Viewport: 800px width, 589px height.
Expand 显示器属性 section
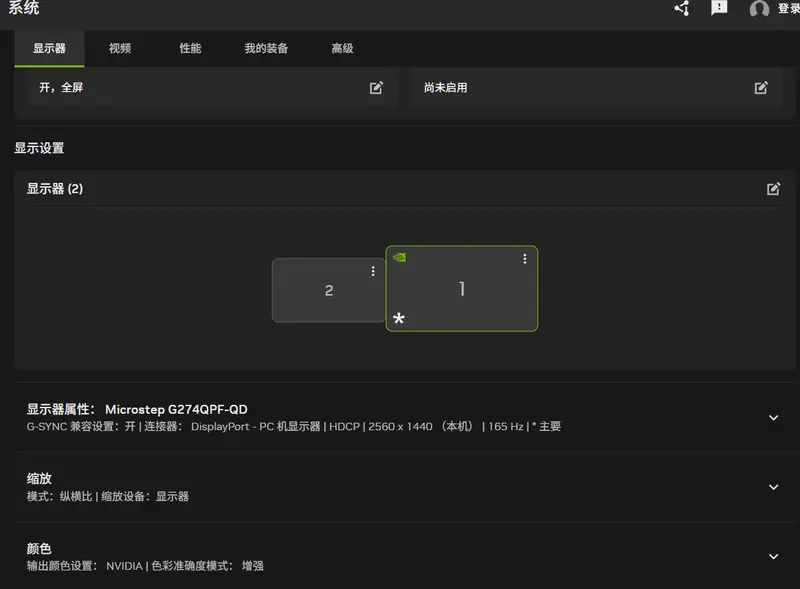pos(773,418)
